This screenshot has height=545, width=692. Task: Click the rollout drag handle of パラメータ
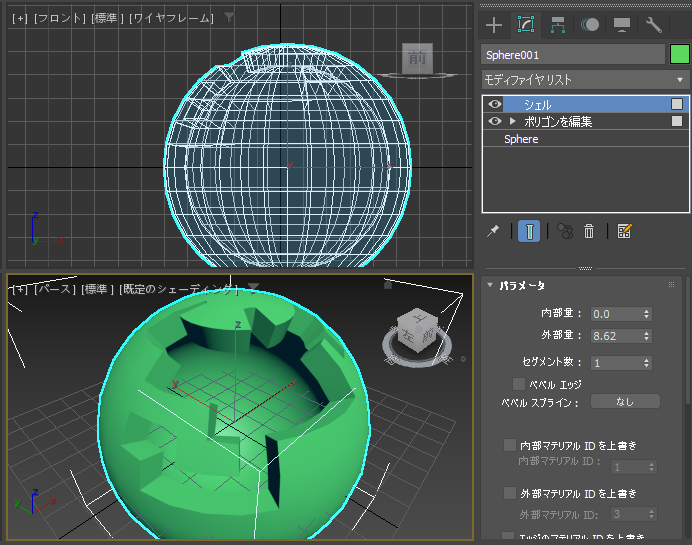pyautogui.click(x=671, y=285)
